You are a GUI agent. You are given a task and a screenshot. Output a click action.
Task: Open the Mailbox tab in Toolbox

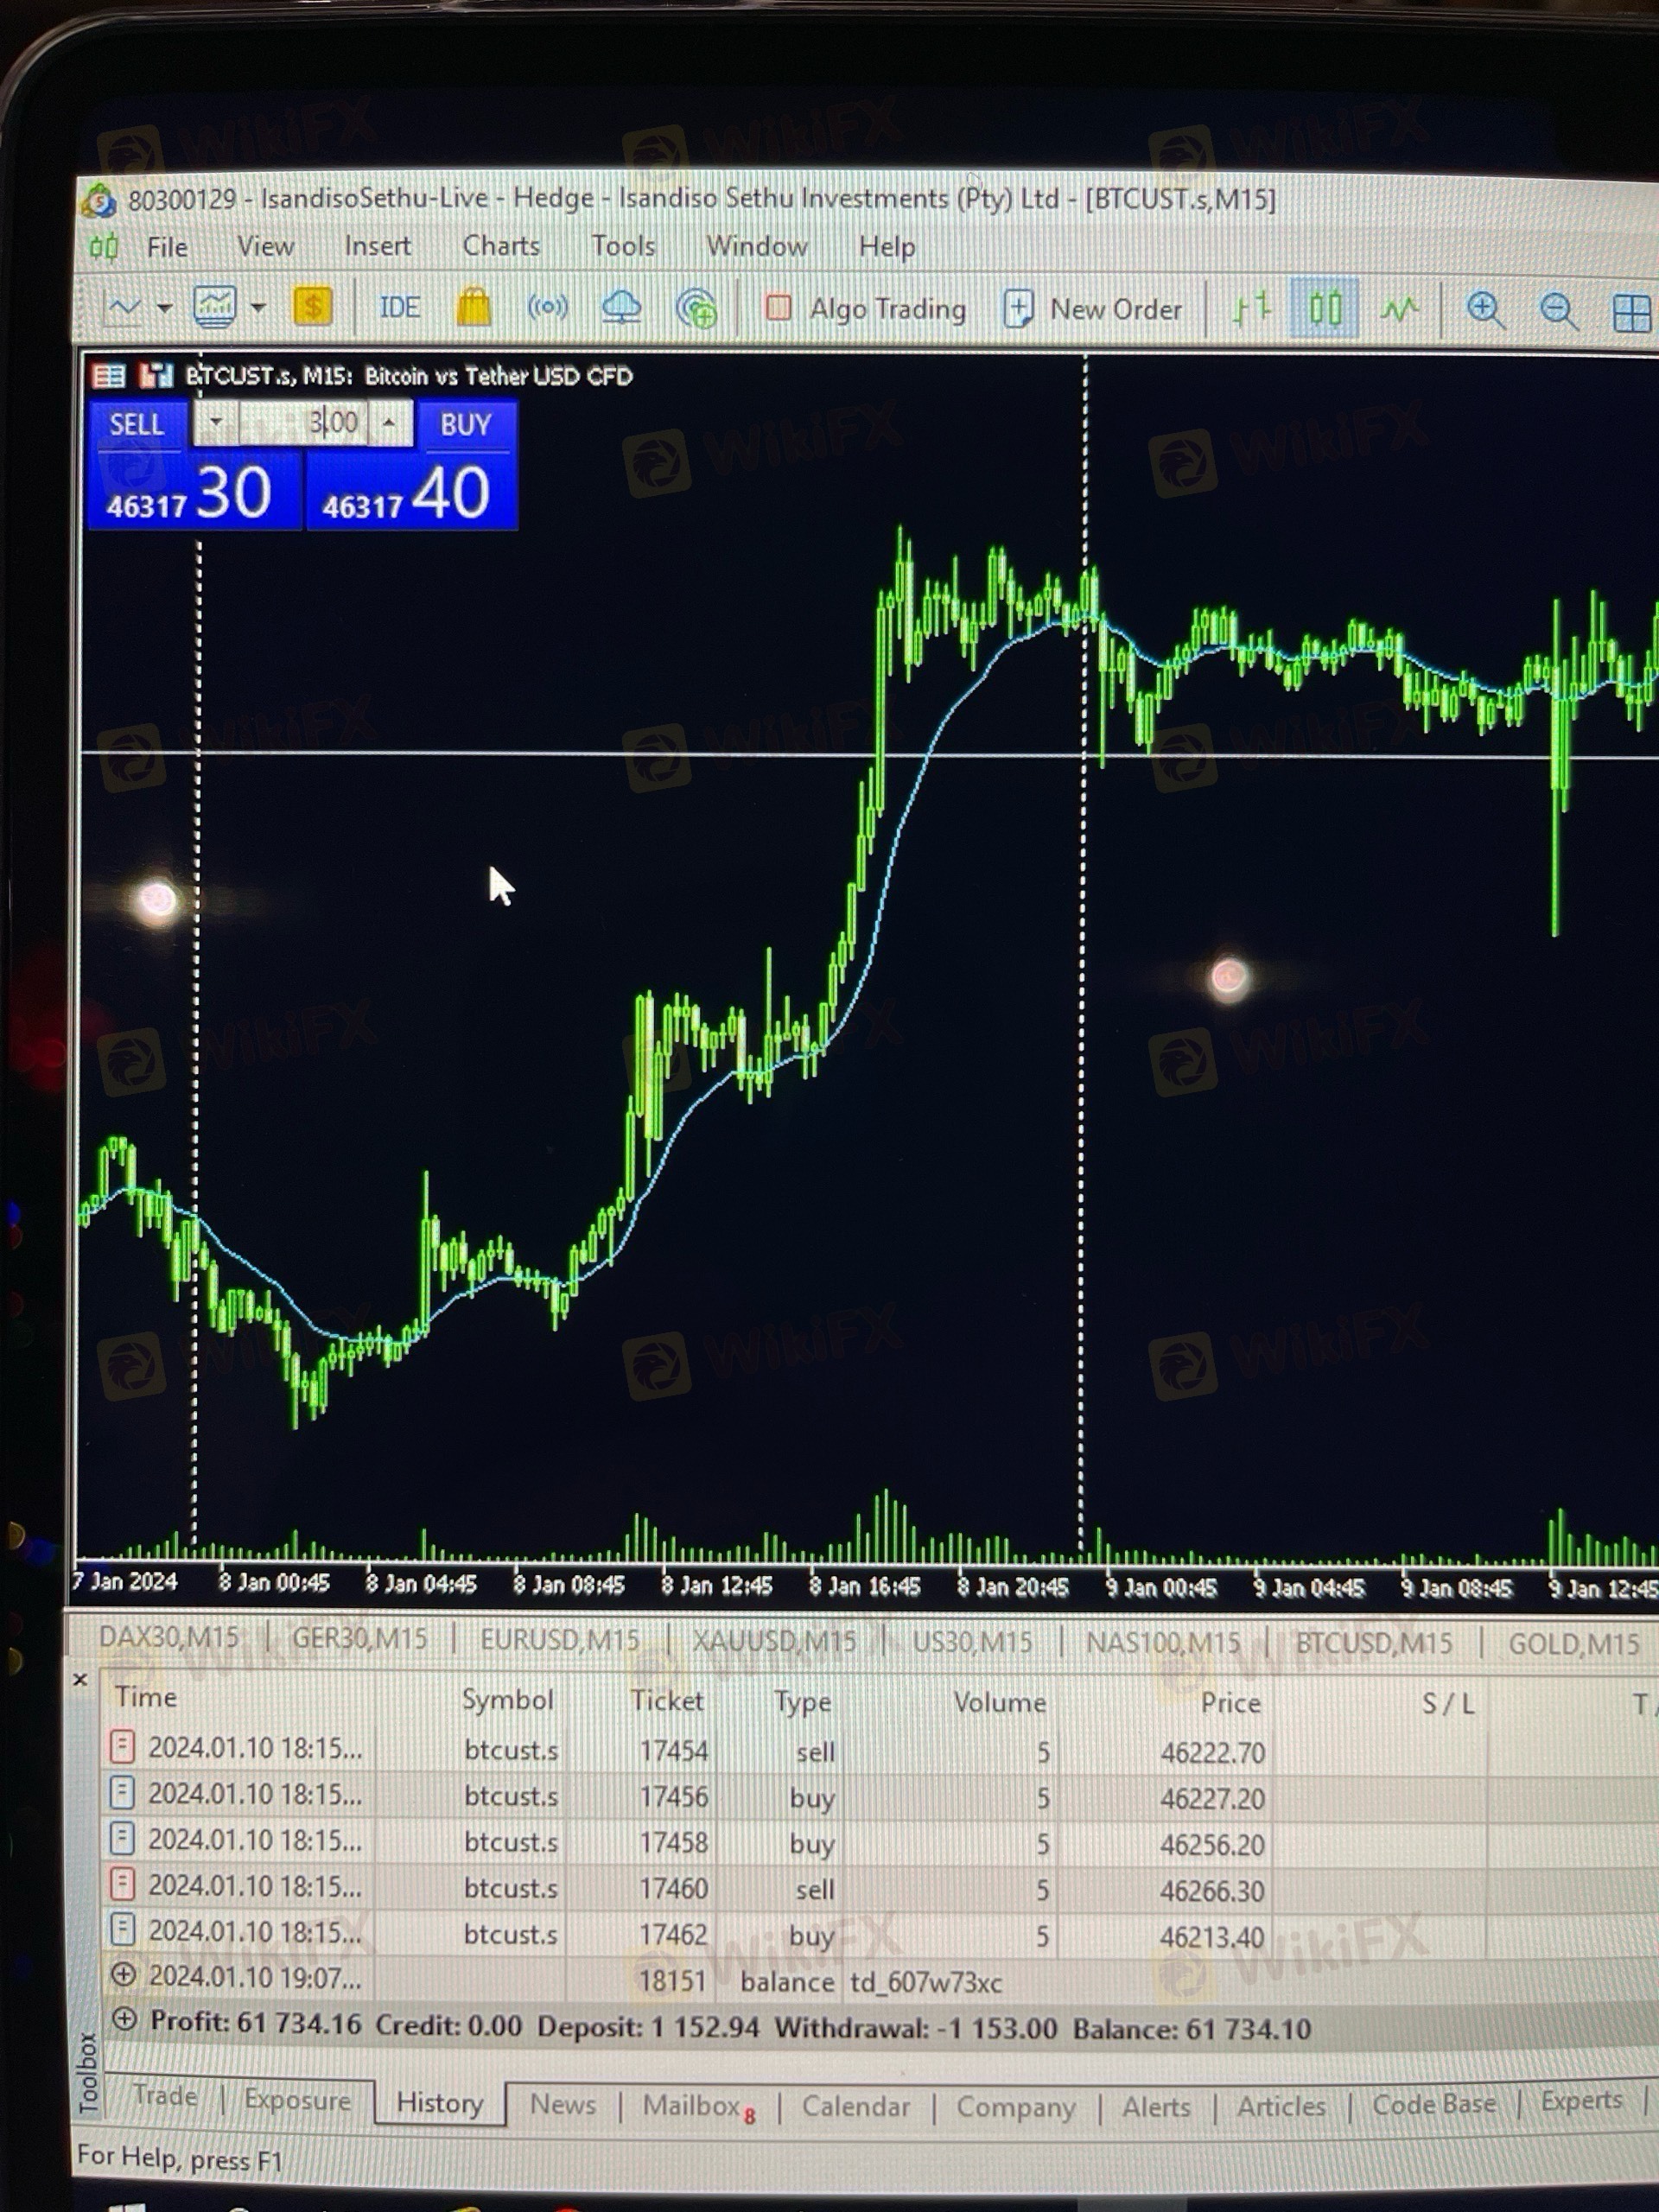point(697,2106)
